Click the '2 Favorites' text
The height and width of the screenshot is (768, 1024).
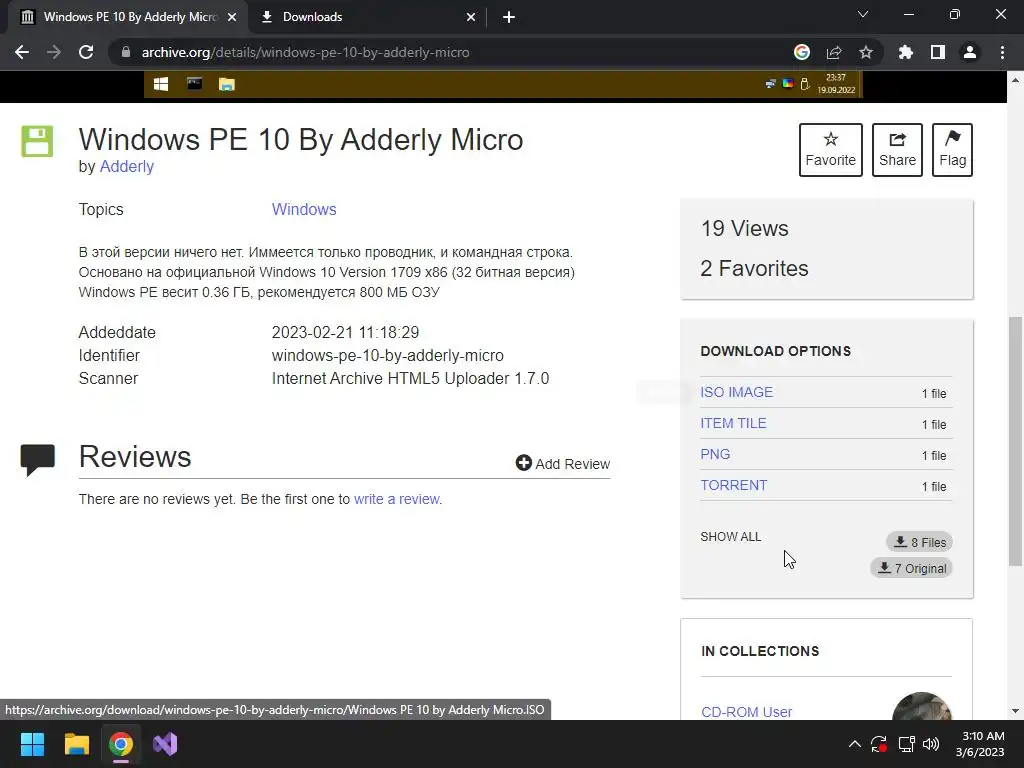(754, 268)
